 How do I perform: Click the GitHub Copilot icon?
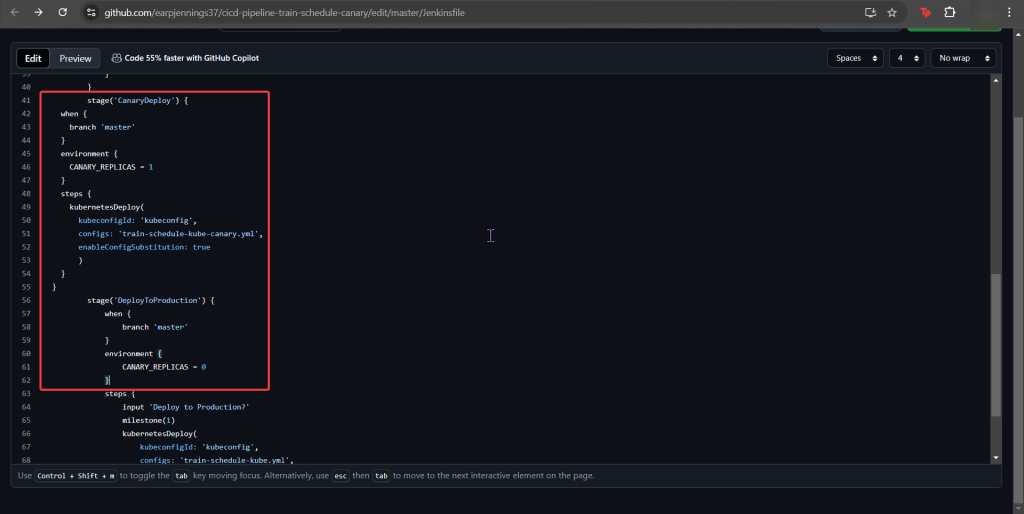click(x=117, y=58)
